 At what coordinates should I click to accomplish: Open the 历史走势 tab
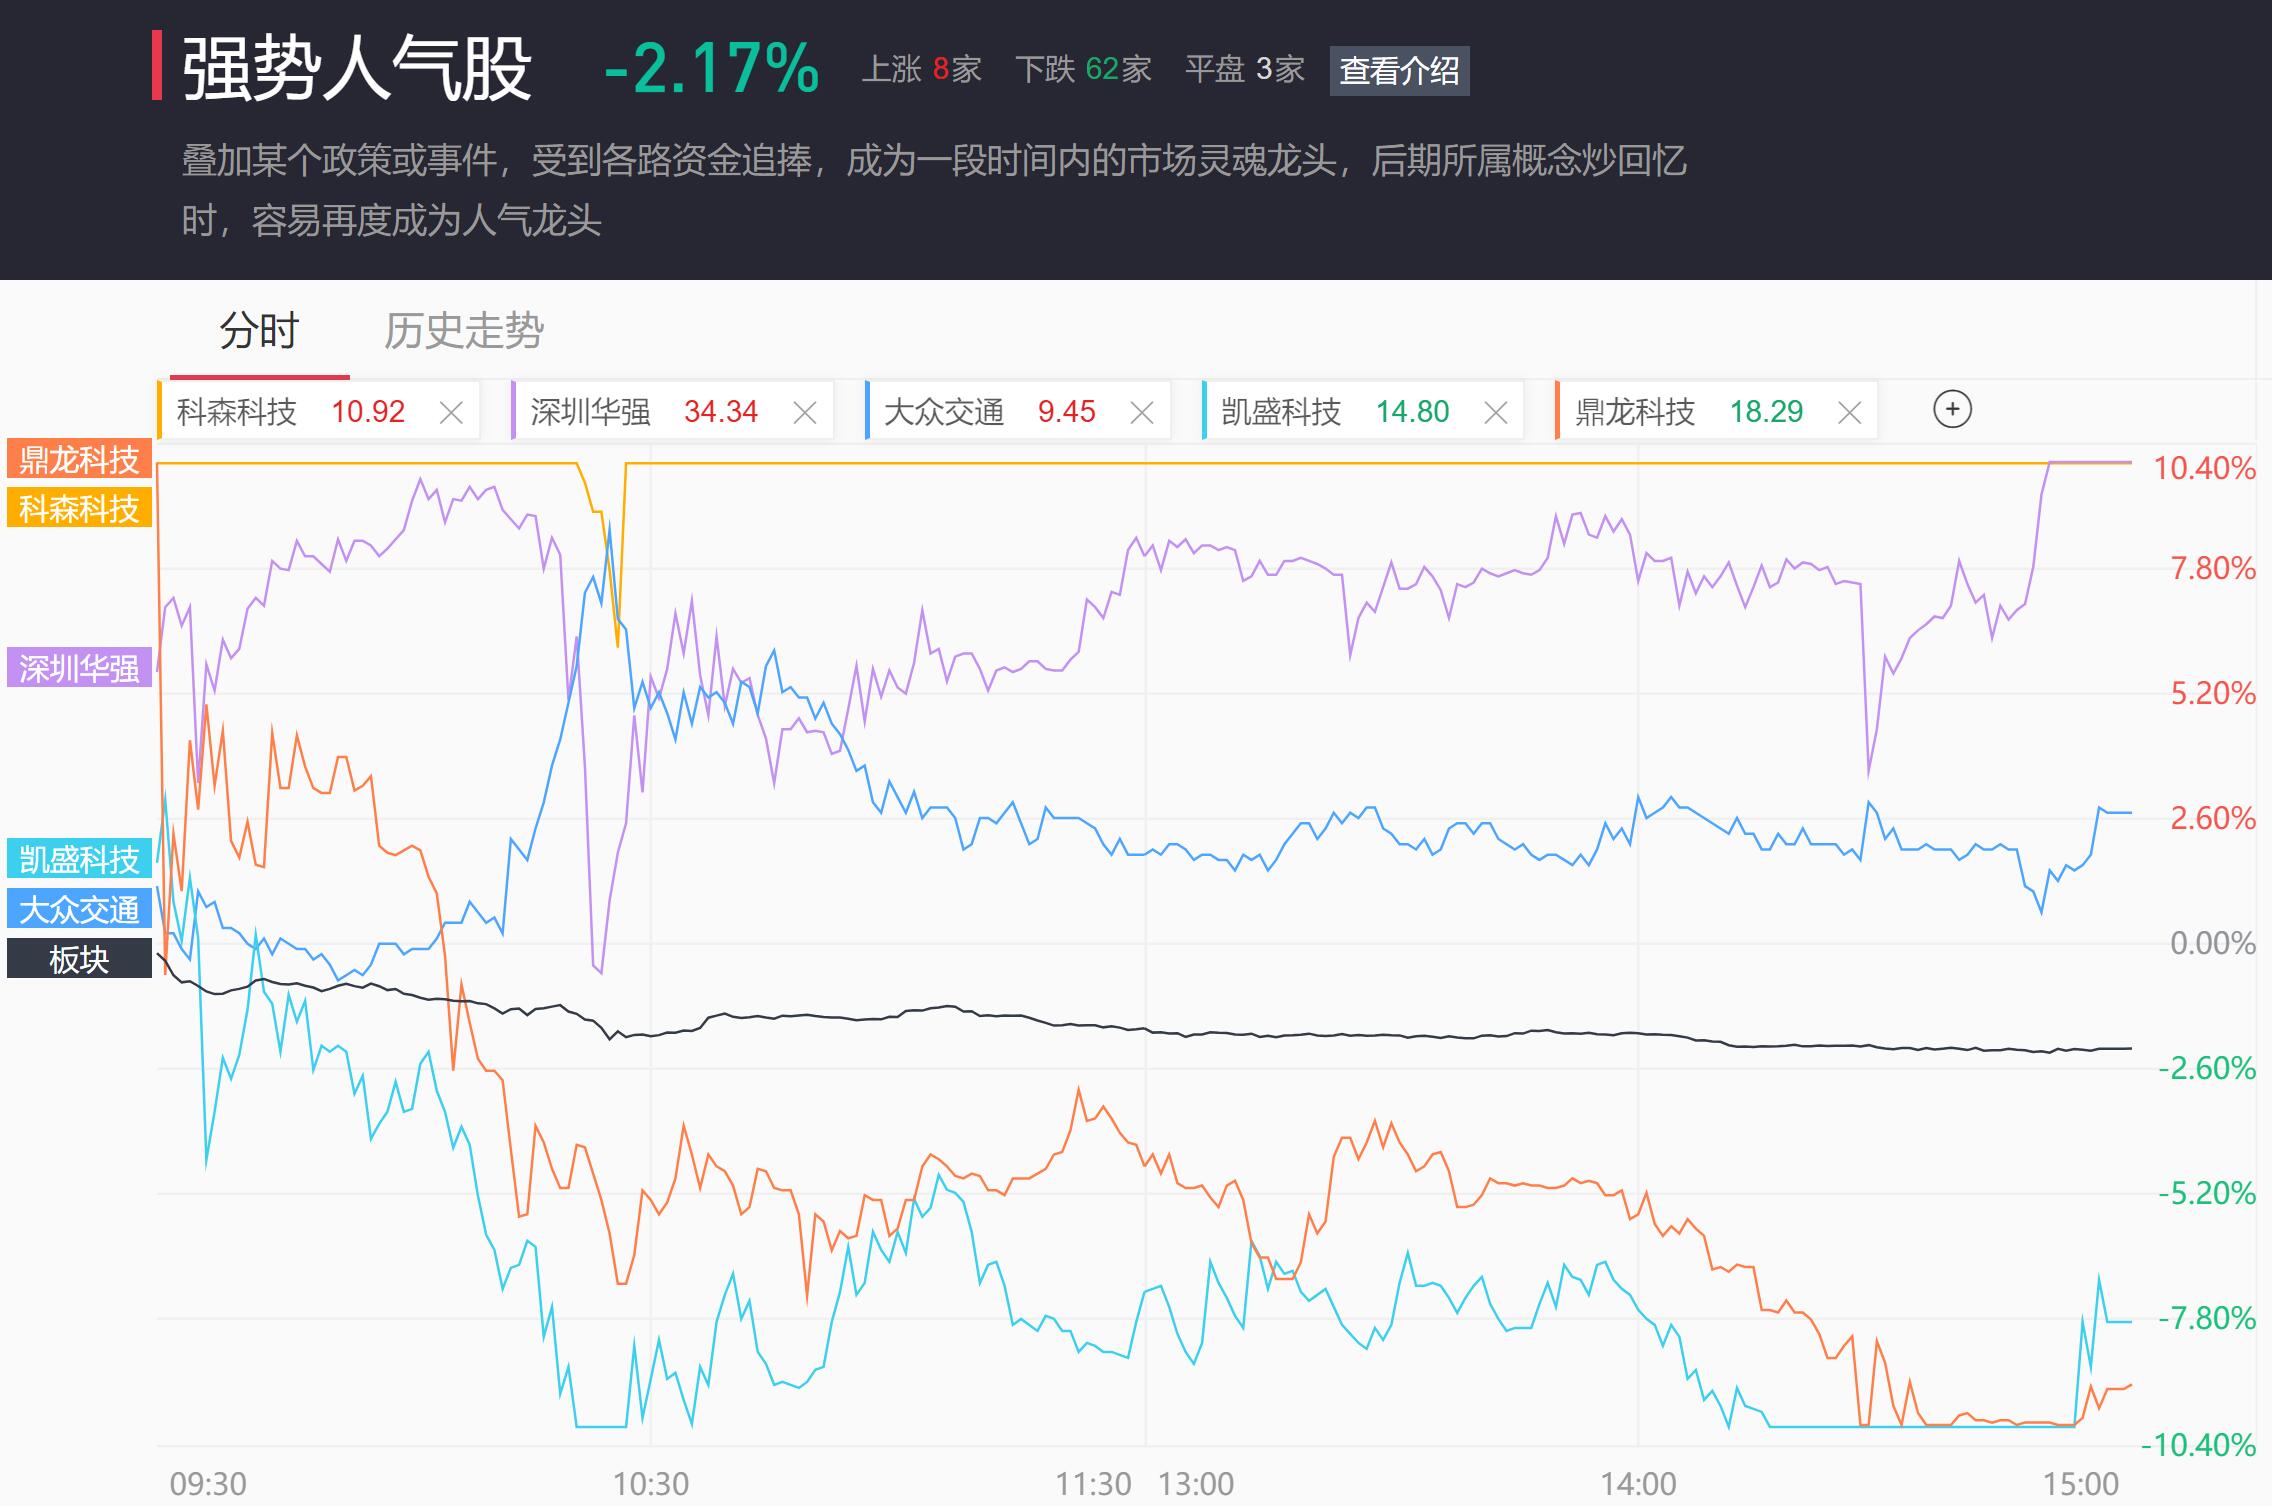click(x=464, y=331)
